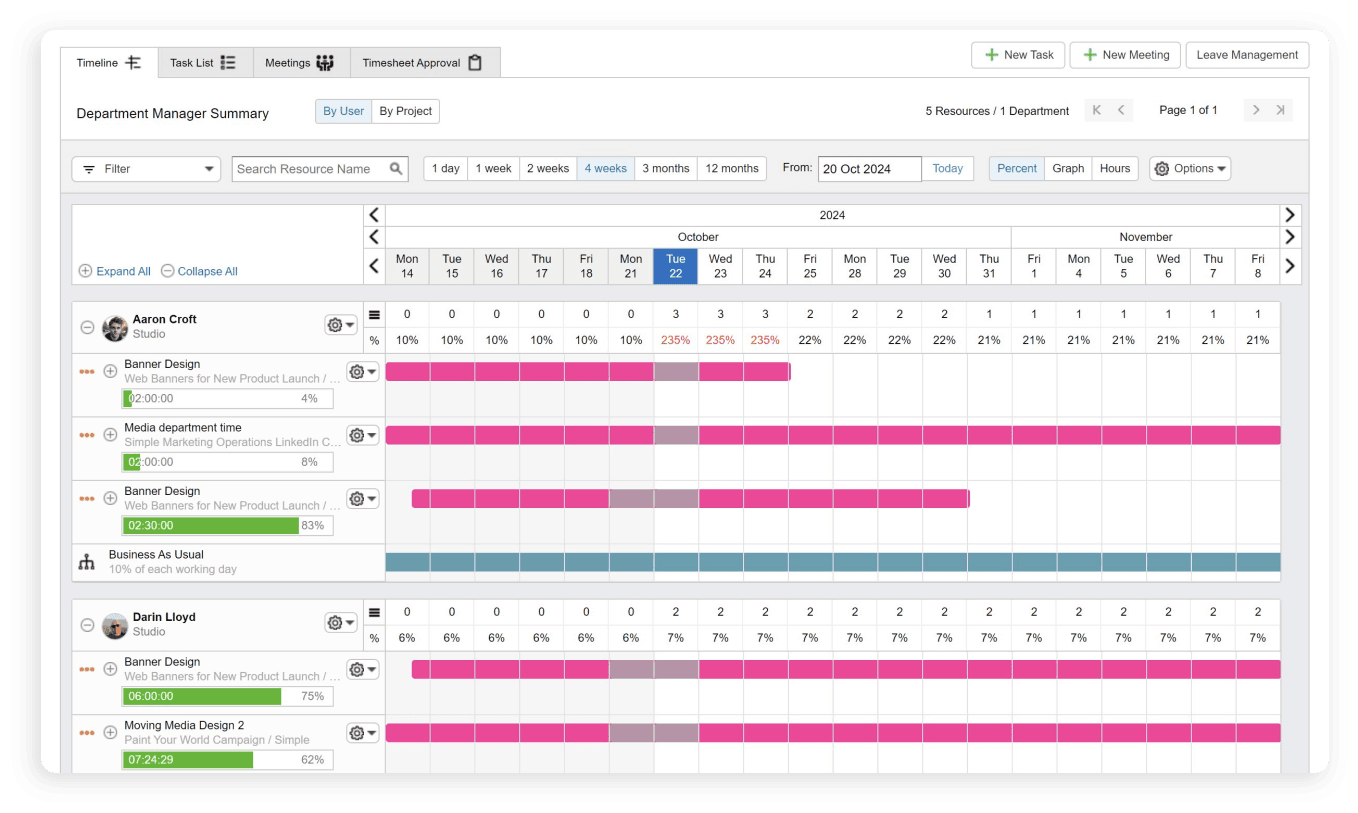Open the Meetings tab
The height and width of the screenshot is (813, 1358).
[x=299, y=62]
